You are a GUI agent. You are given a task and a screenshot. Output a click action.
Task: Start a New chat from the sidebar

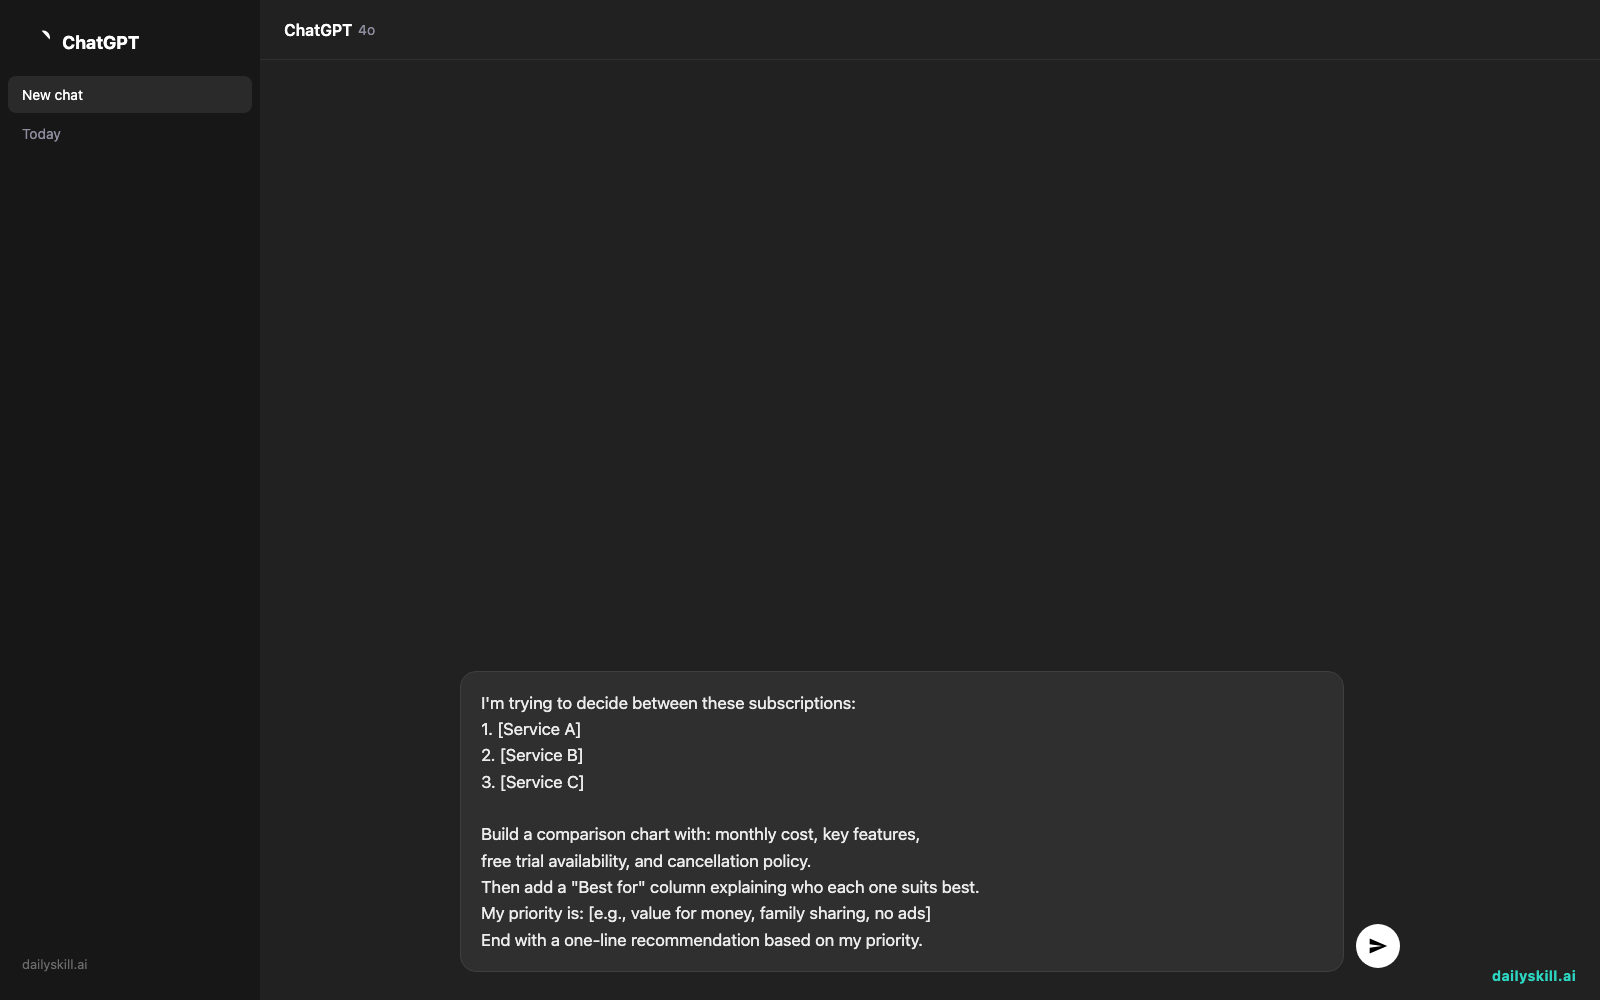pos(130,95)
